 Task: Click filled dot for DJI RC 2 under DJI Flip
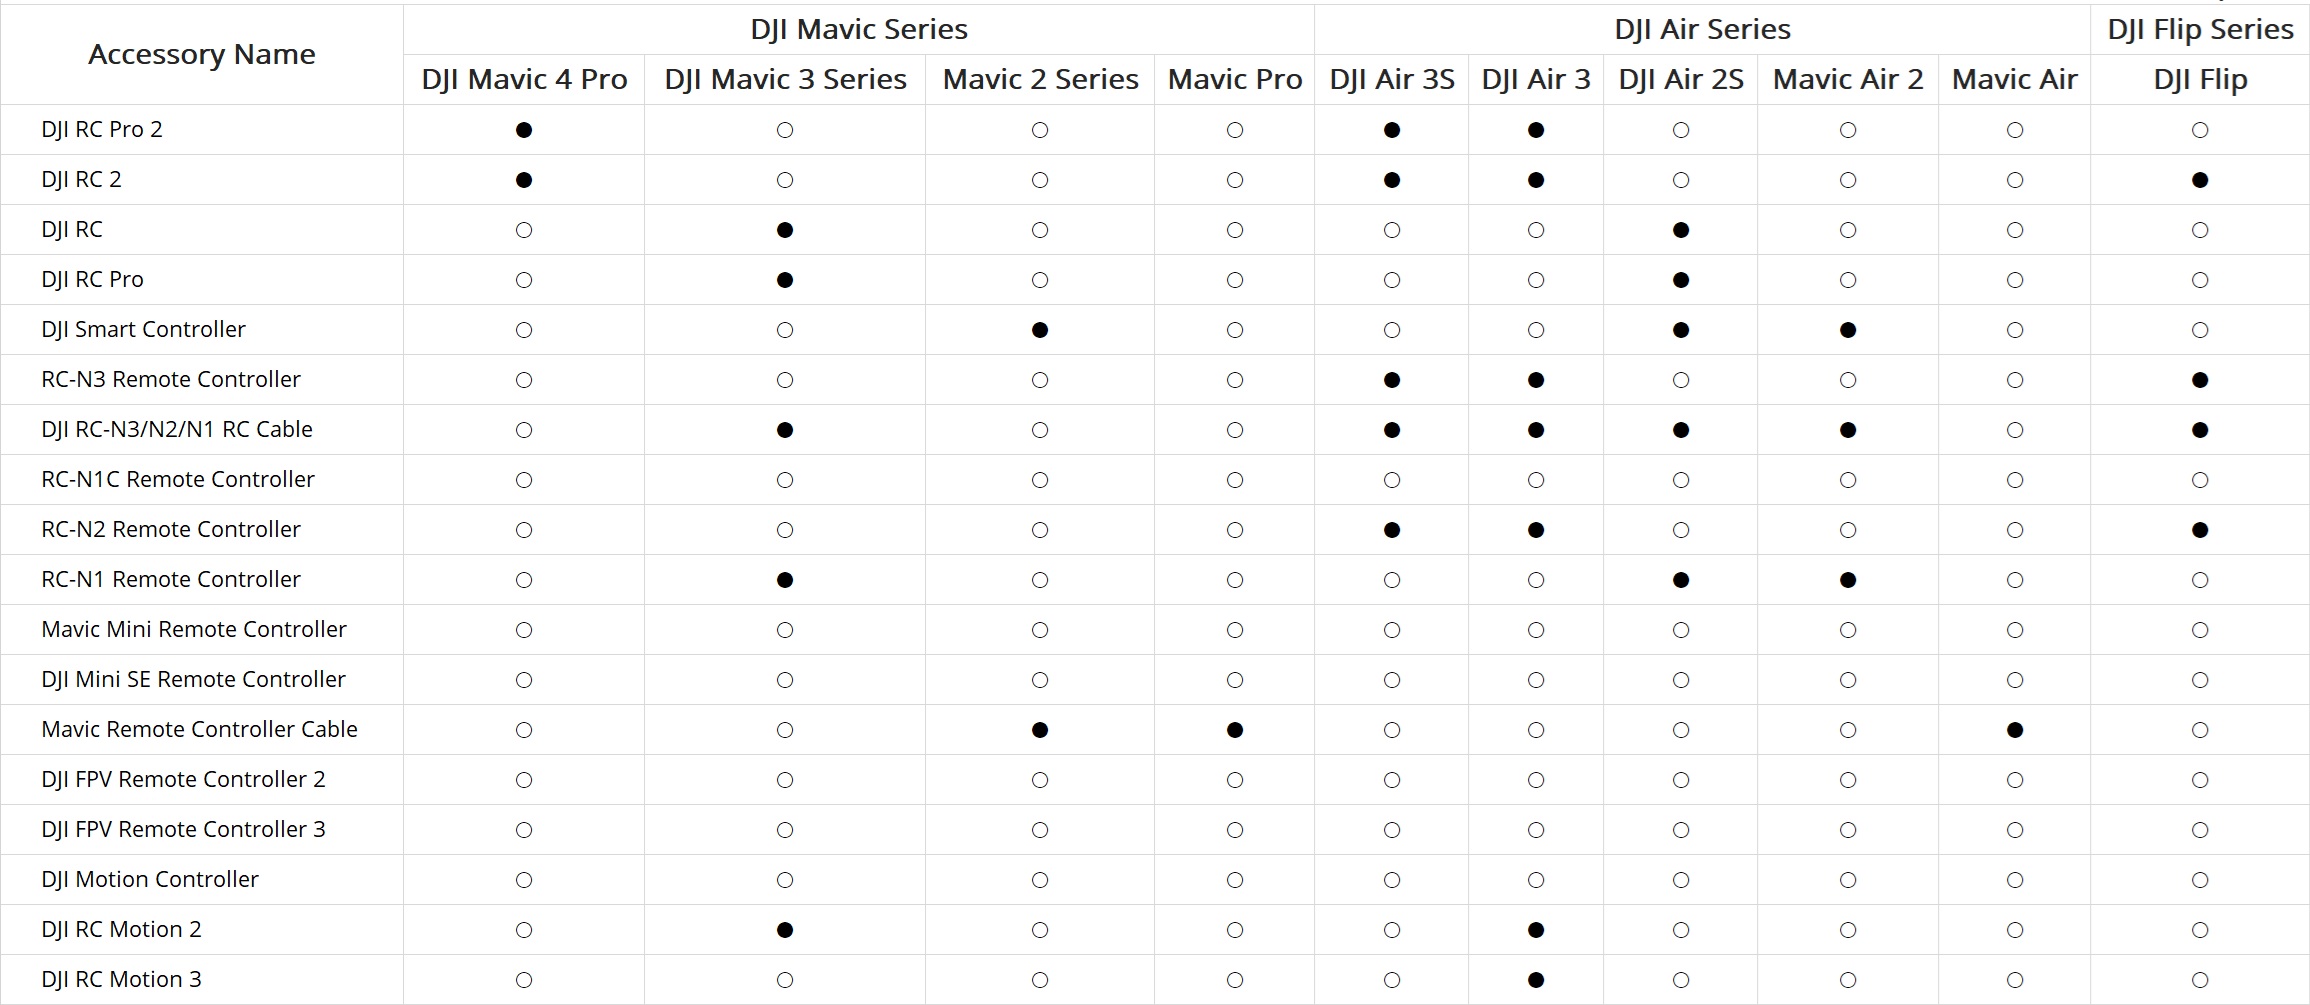2199,180
